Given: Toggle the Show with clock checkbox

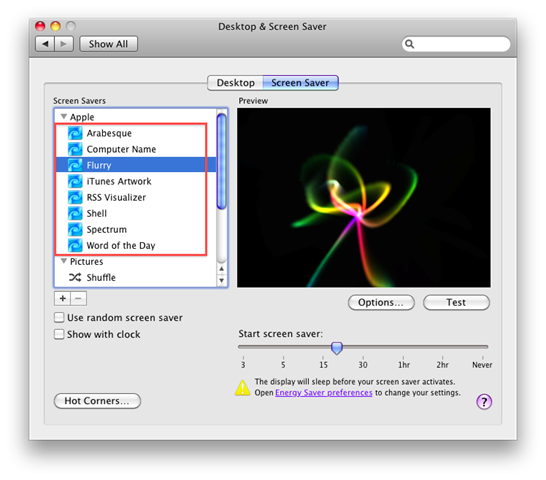Looking at the screenshot, I should coord(59,334).
